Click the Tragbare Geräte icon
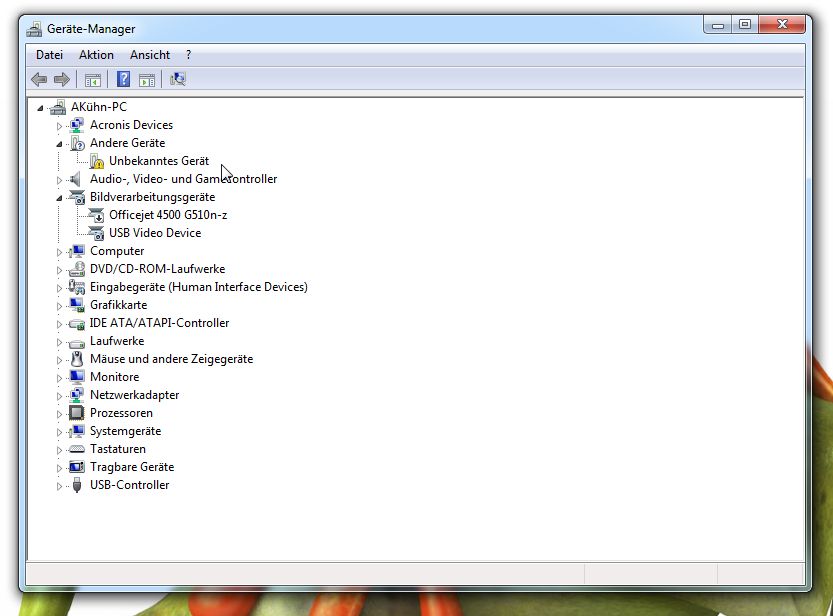833x616 pixels. click(77, 467)
